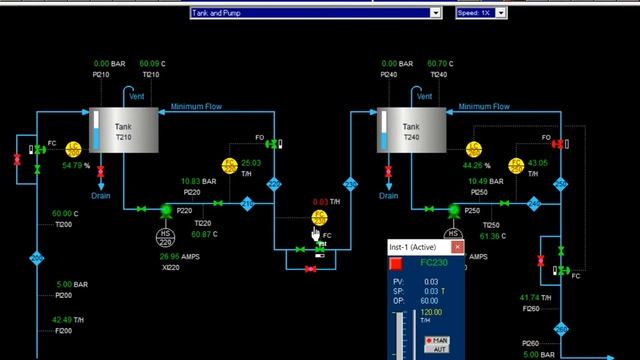Screen dimensions: 640x360
Task: Click the OP value 60.00 in faceplate
Action: tap(429, 301)
